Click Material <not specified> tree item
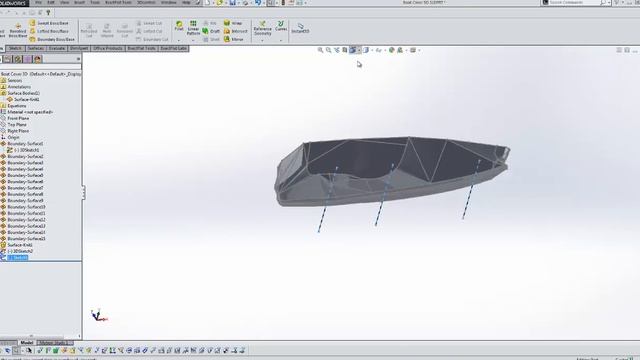This screenshot has width=640, height=360. [x=30, y=112]
